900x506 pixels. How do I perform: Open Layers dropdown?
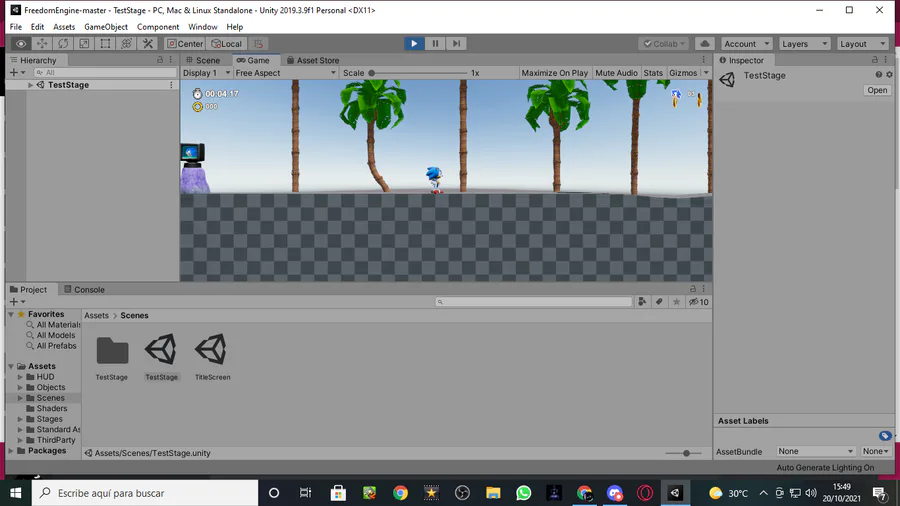(804, 44)
